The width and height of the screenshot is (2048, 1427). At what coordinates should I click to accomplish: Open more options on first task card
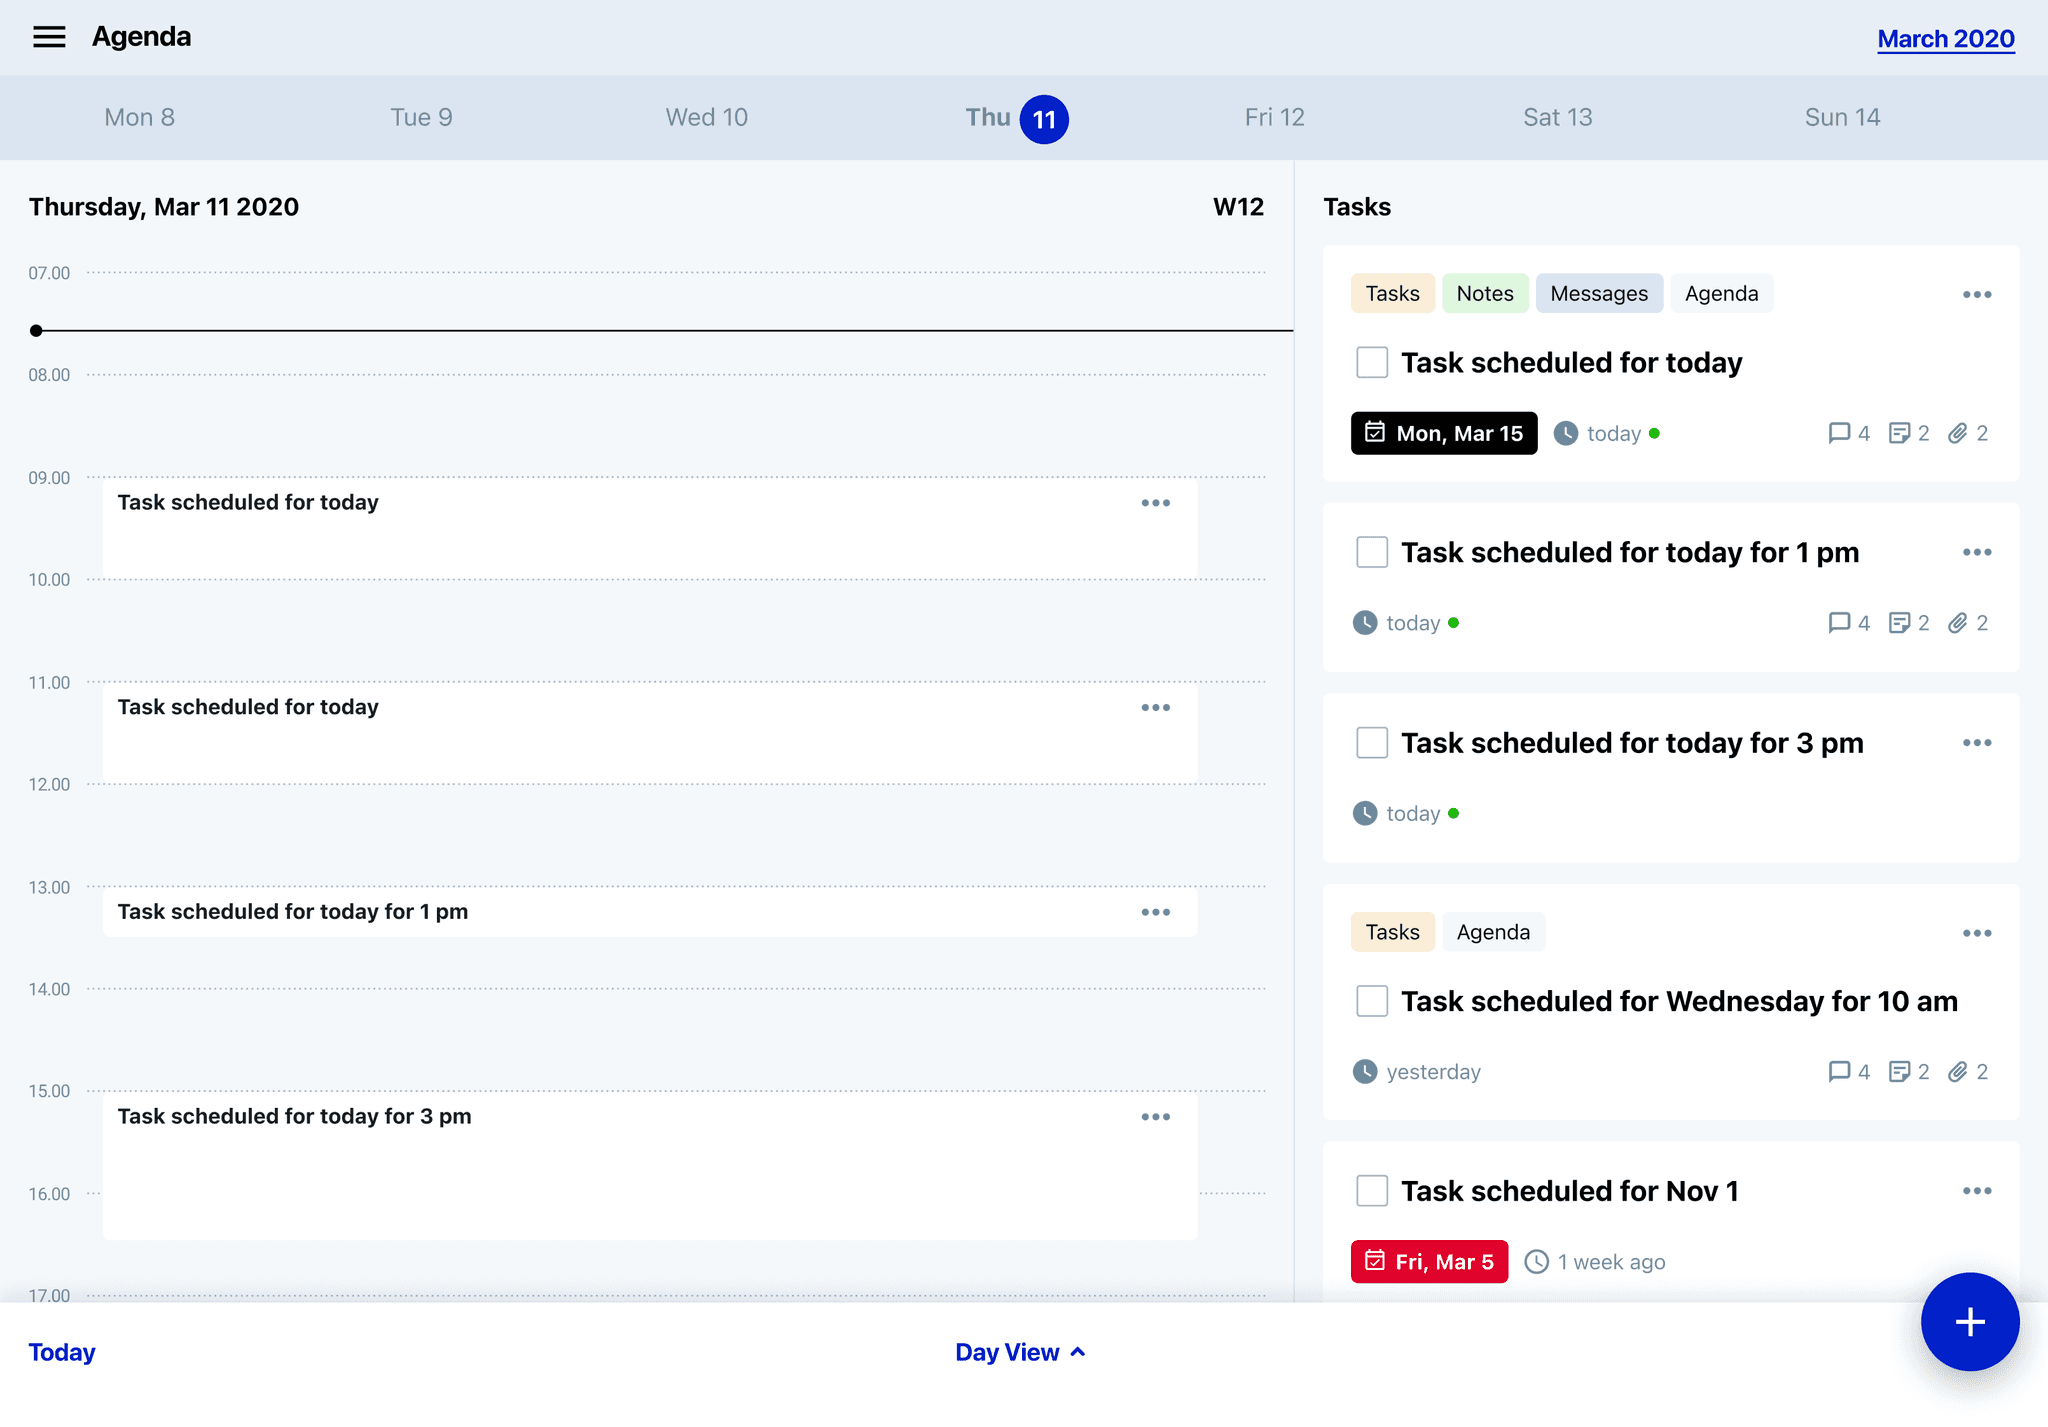coord(1976,294)
